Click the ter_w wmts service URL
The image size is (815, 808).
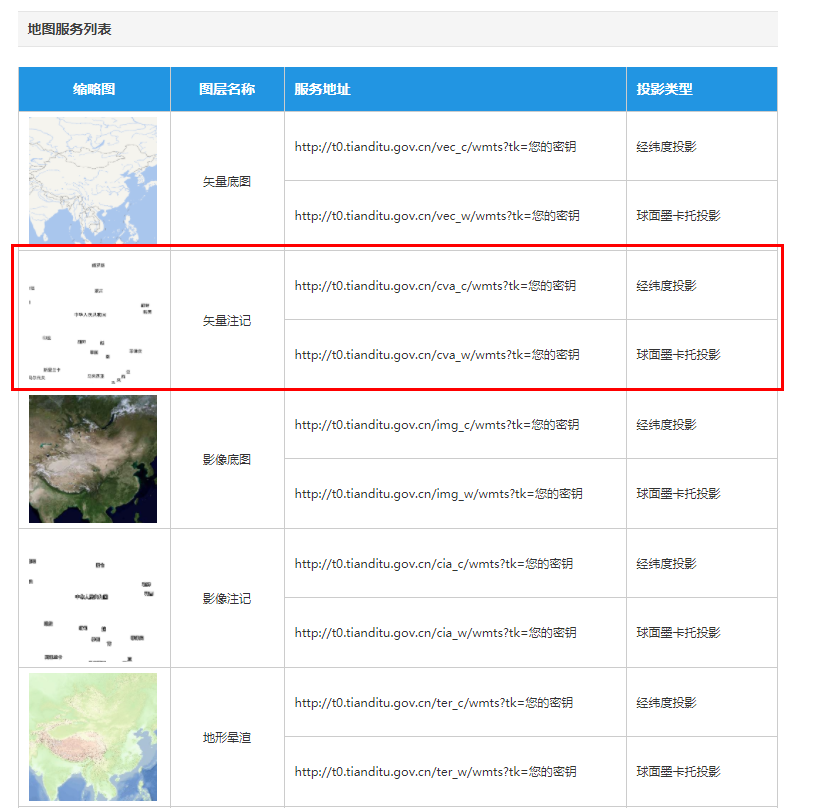click(x=435, y=772)
